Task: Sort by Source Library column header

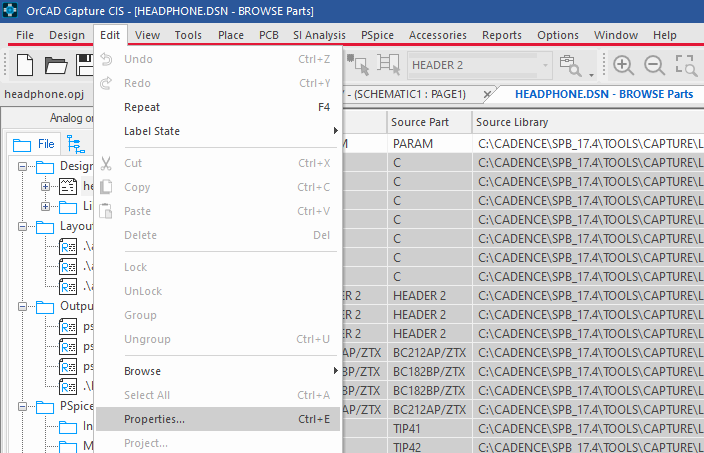Action: (588, 122)
